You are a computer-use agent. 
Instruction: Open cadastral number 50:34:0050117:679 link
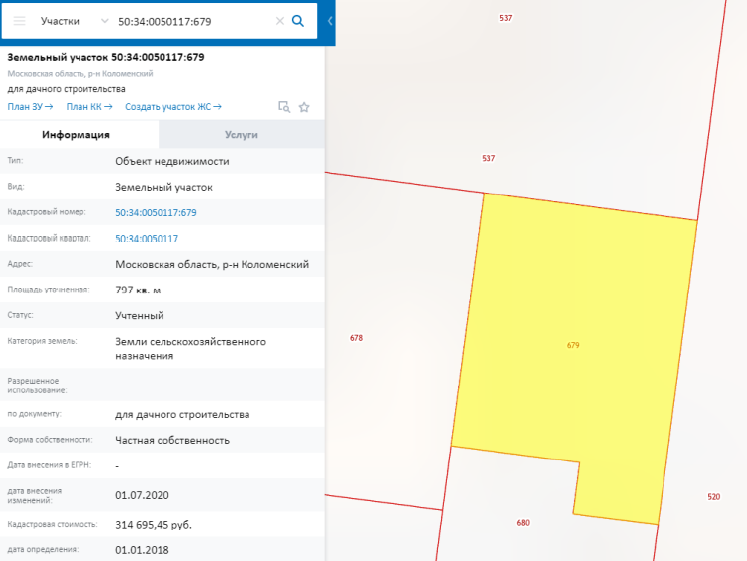coord(156,212)
